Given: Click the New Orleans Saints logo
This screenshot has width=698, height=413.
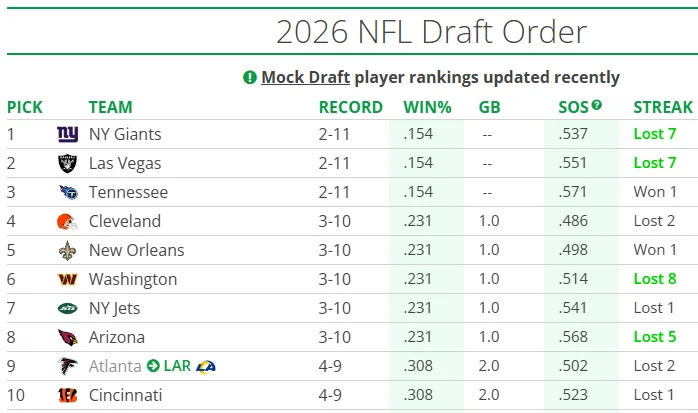Looking at the screenshot, I should pyautogui.click(x=67, y=250).
